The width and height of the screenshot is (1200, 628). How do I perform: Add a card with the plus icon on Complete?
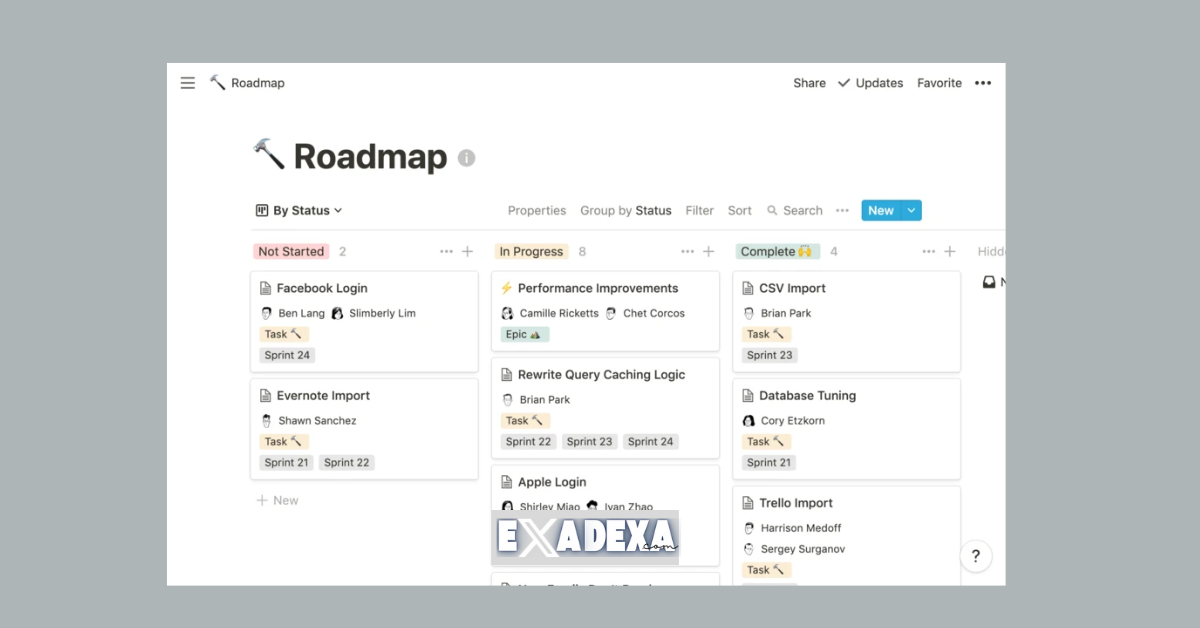point(950,251)
